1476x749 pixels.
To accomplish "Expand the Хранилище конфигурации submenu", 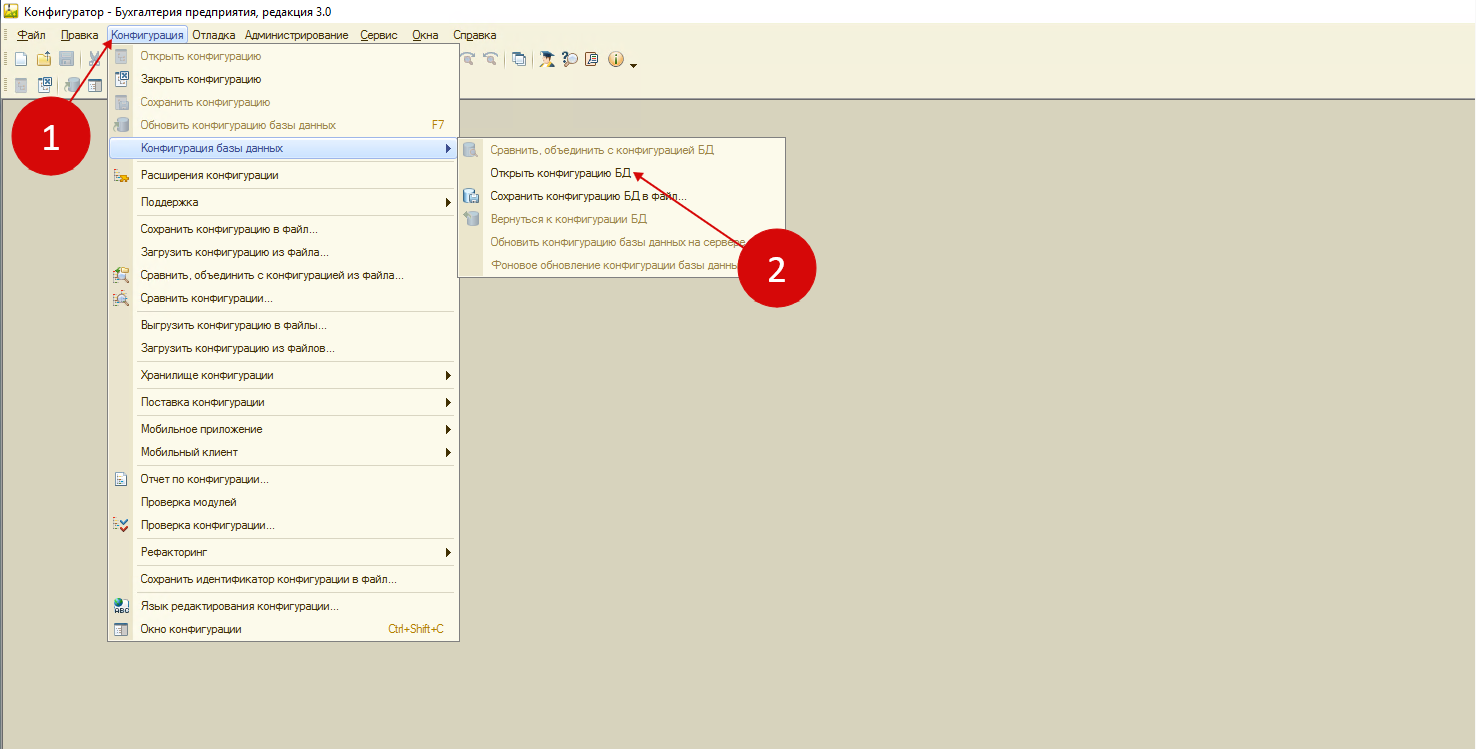I will tap(284, 375).
